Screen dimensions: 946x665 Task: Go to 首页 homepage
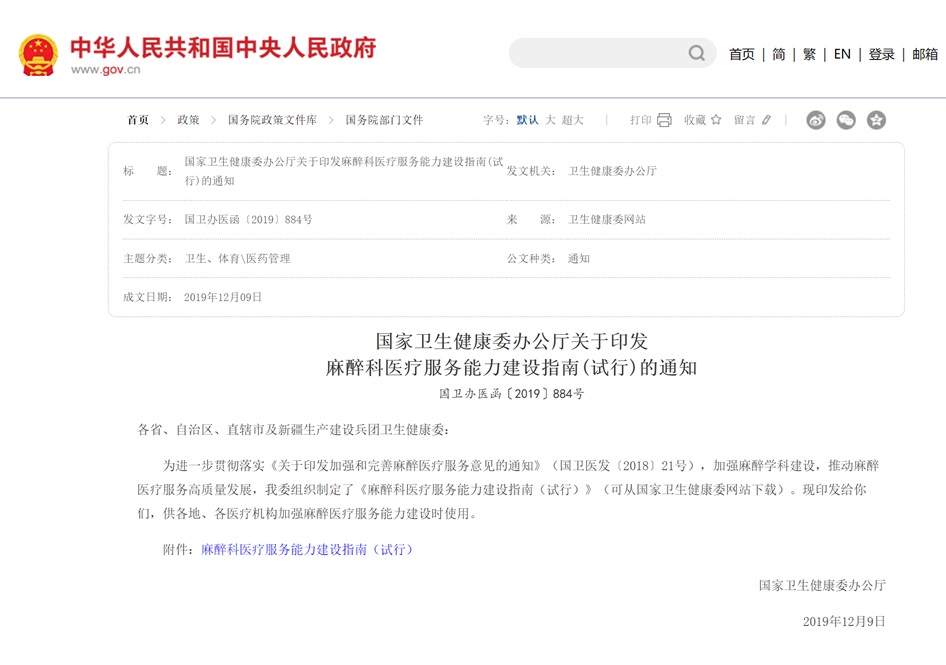[741, 54]
